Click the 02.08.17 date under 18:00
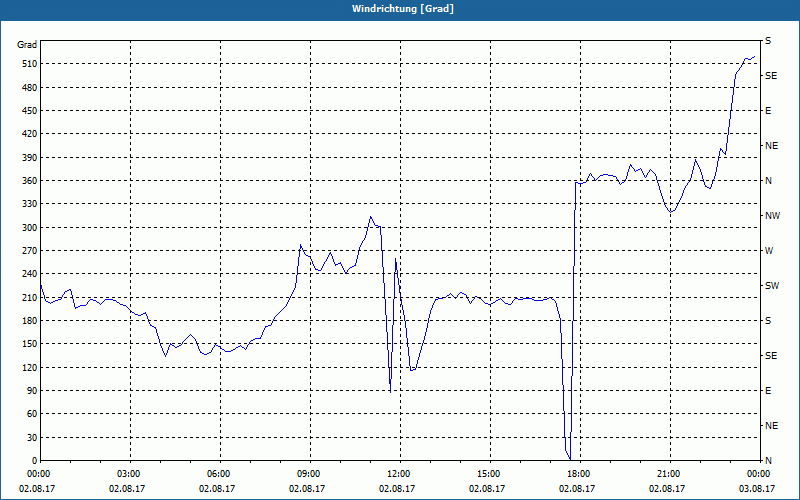This screenshot has height=500, width=800. (x=577, y=489)
